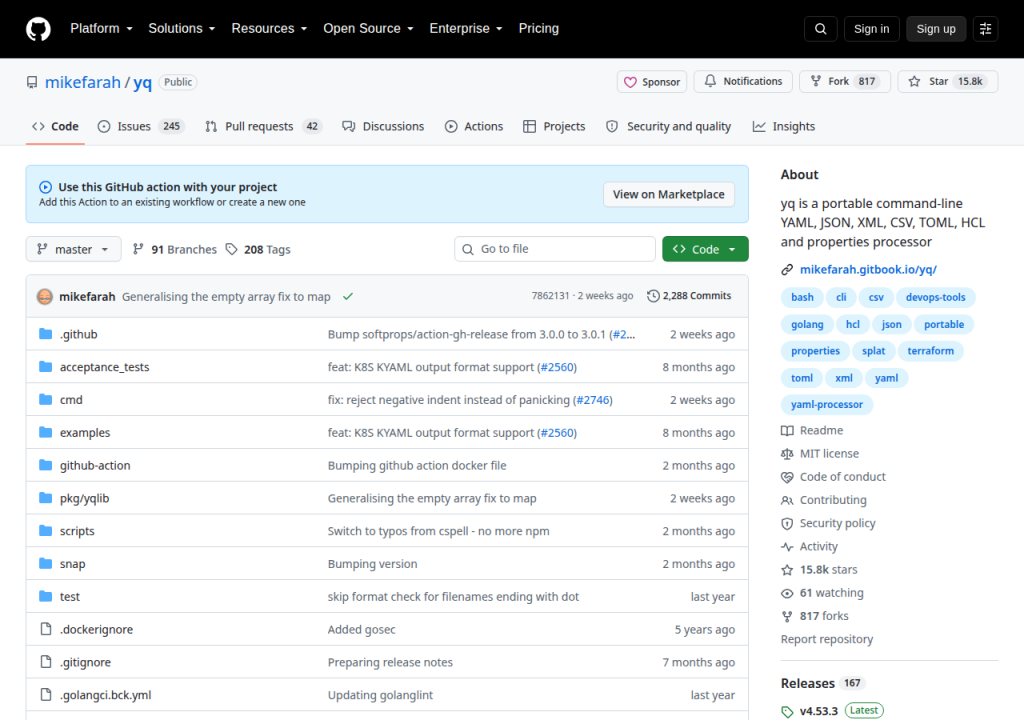The image size is (1024, 720).
Task: Expand the Platform menu
Action: 101,29
